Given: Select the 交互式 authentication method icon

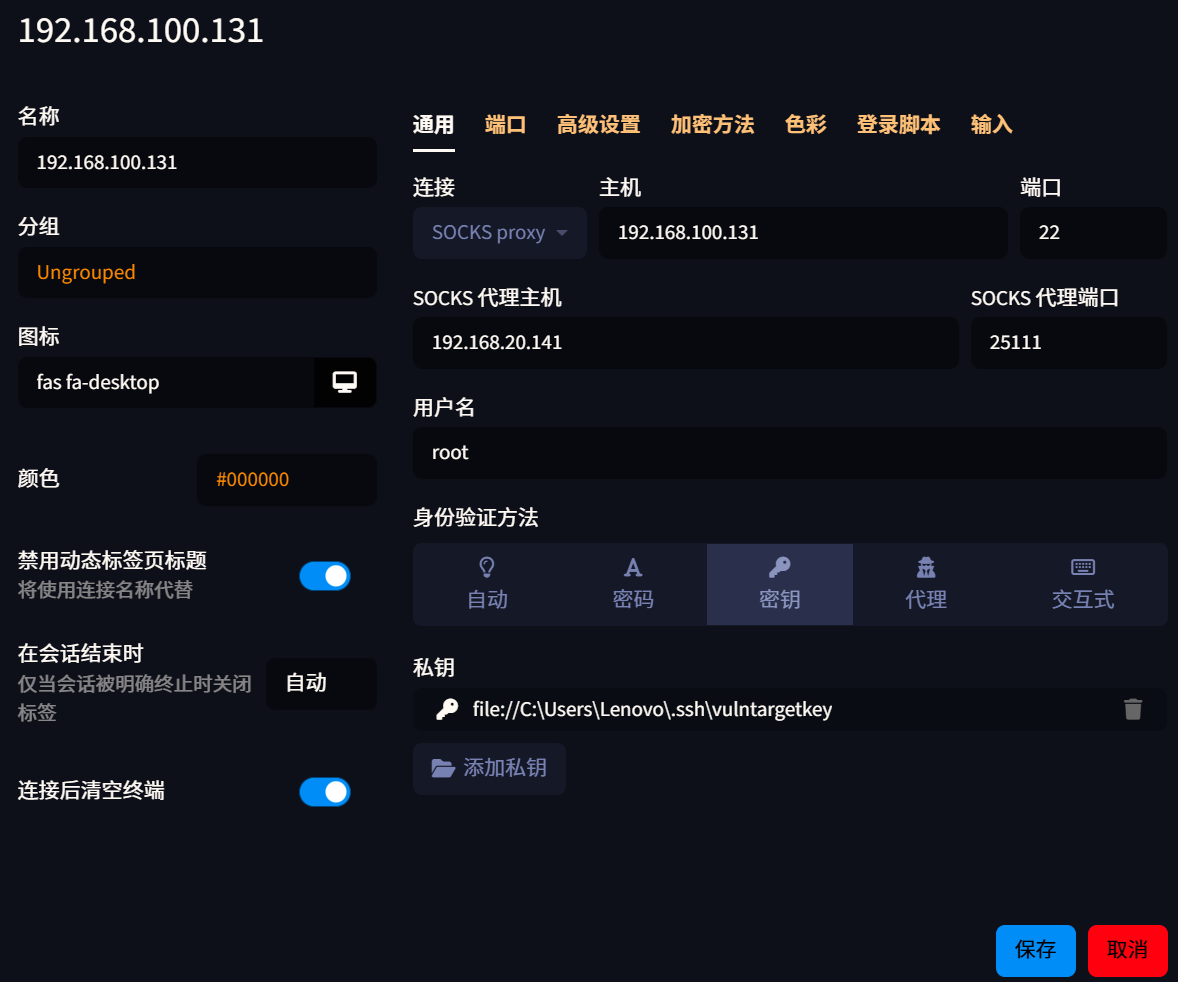Looking at the screenshot, I should tap(1082, 568).
